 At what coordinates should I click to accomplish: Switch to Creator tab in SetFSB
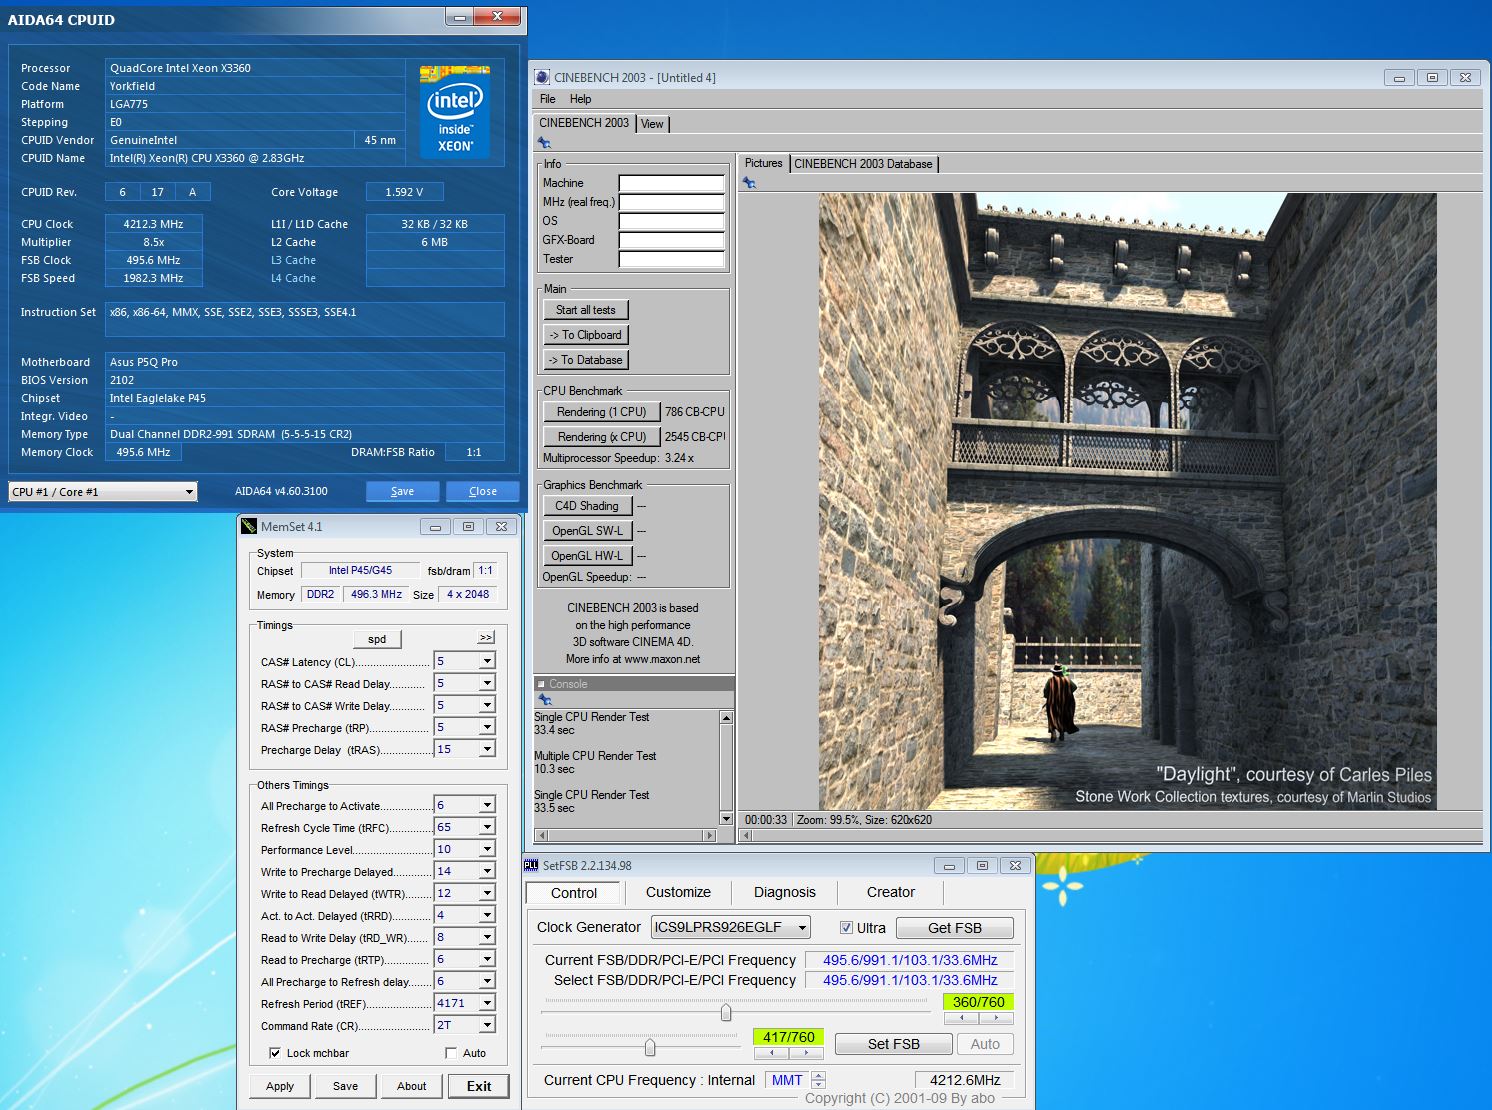(890, 892)
